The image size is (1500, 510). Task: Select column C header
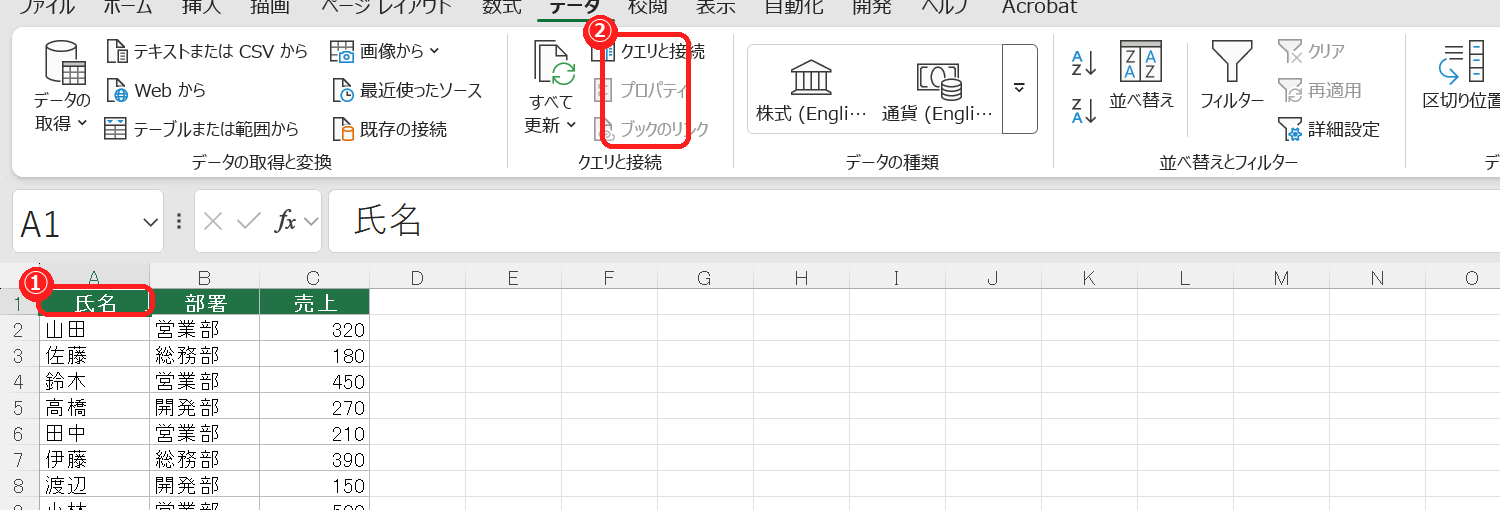[x=314, y=278]
